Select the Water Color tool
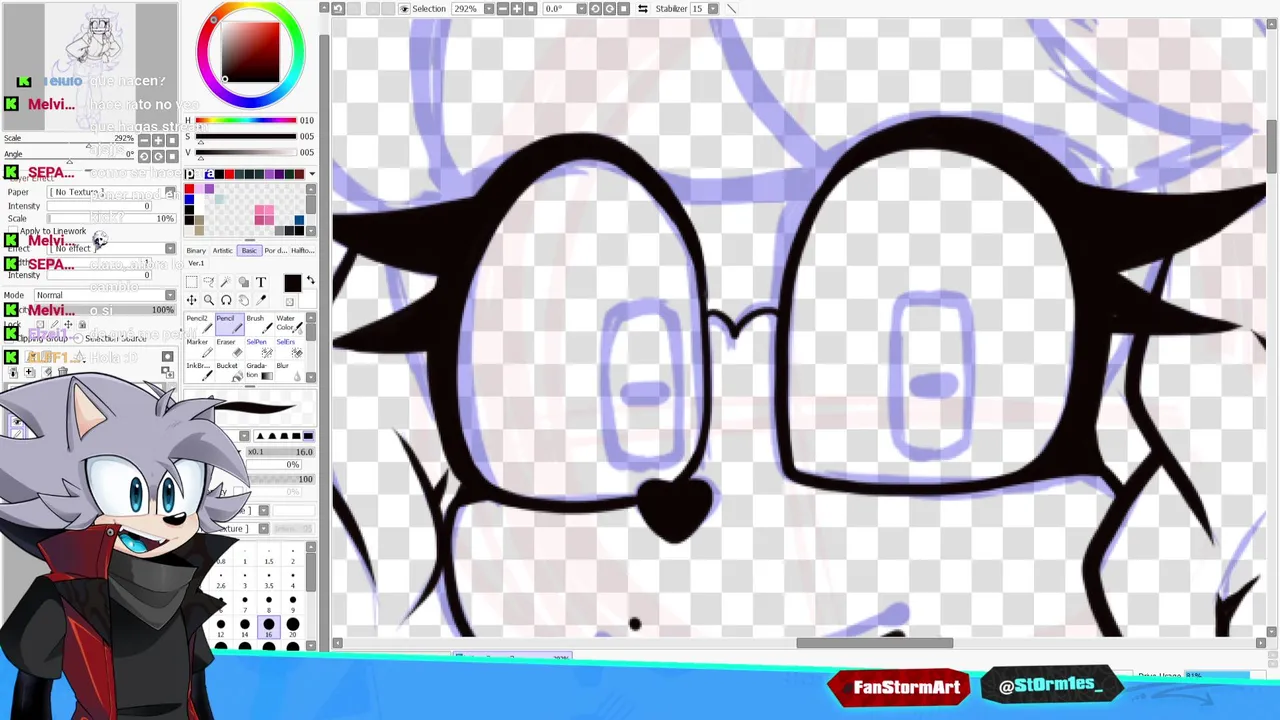 coord(290,325)
